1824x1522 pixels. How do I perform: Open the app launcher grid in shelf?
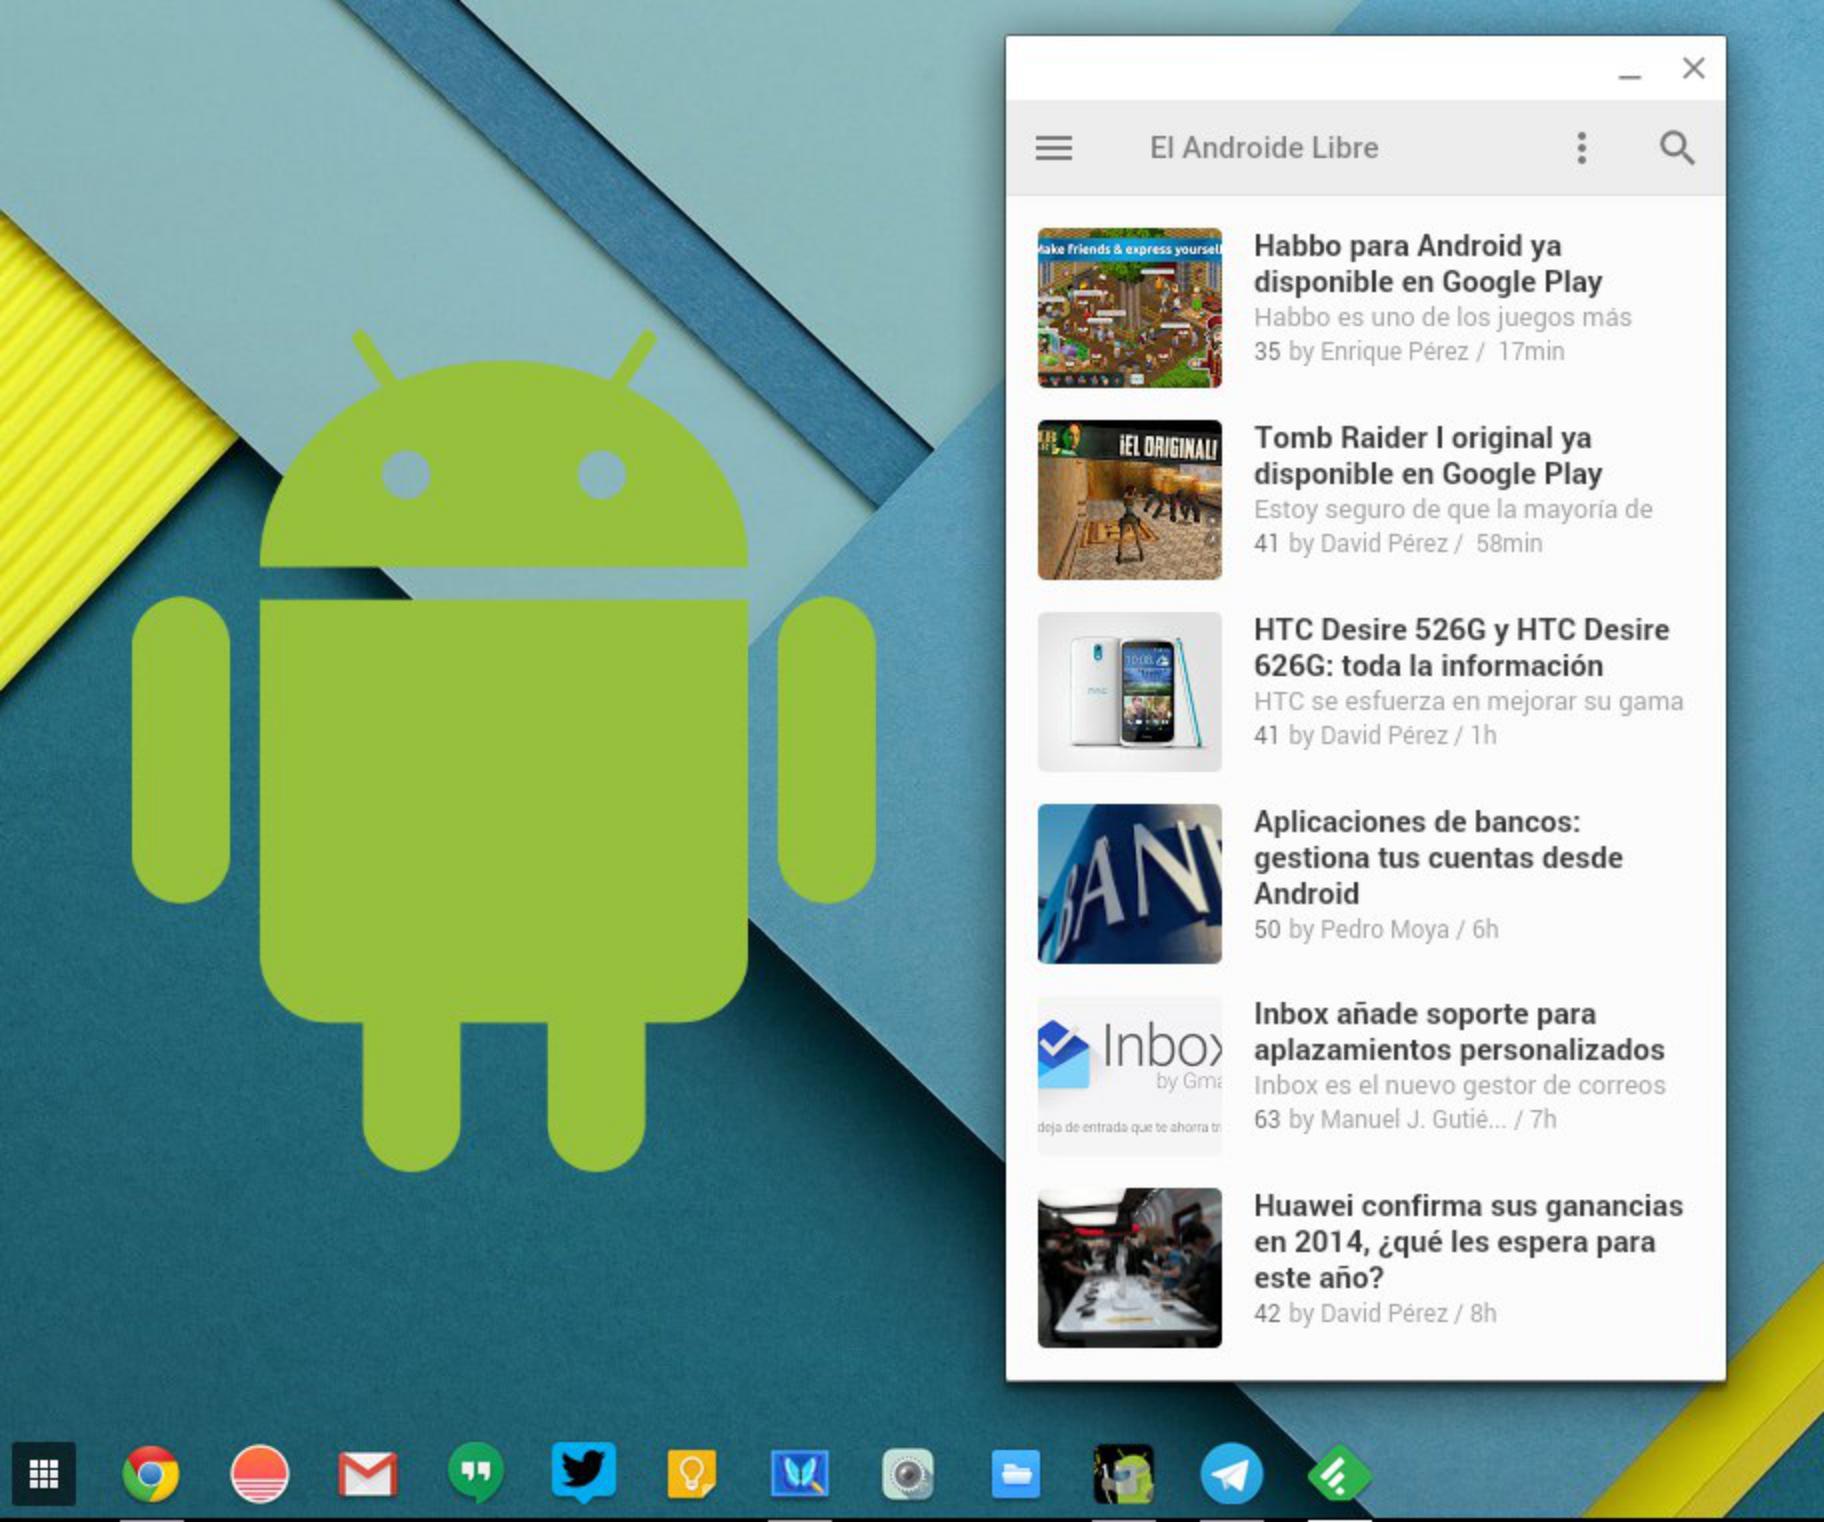(43, 1473)
